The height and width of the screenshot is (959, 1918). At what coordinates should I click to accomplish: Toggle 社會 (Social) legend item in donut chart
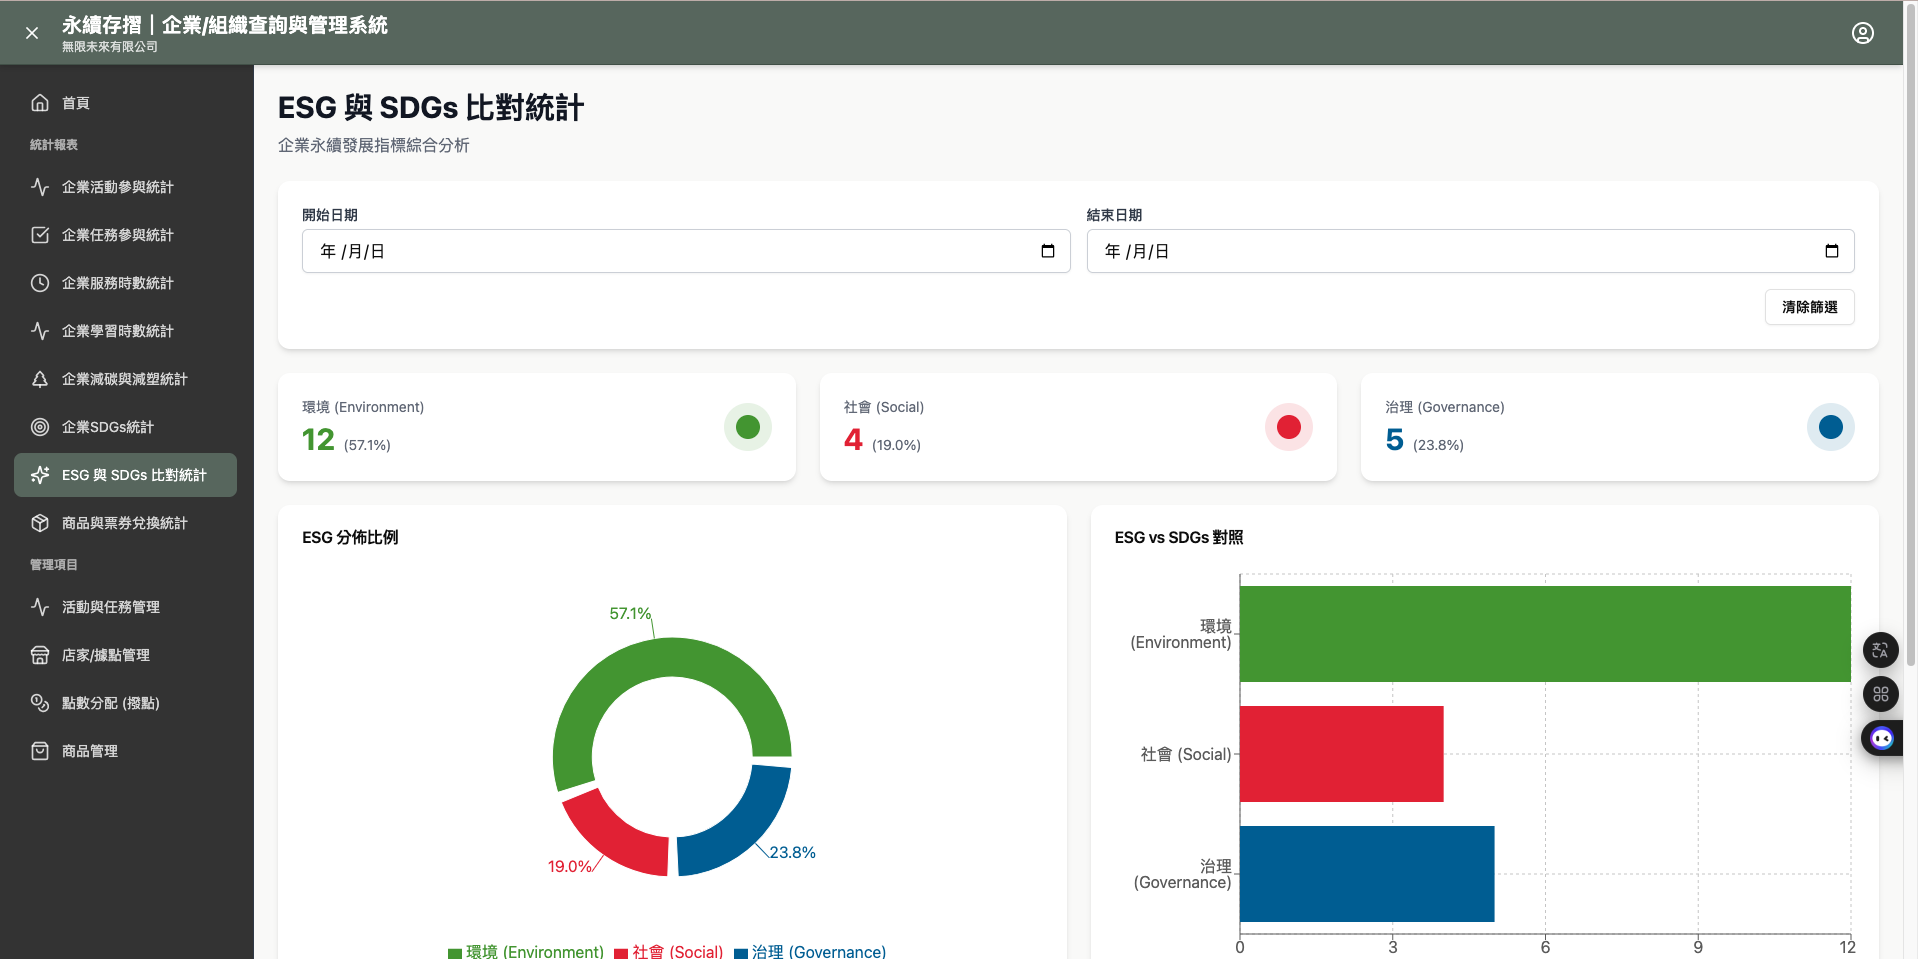click(668, 951)
